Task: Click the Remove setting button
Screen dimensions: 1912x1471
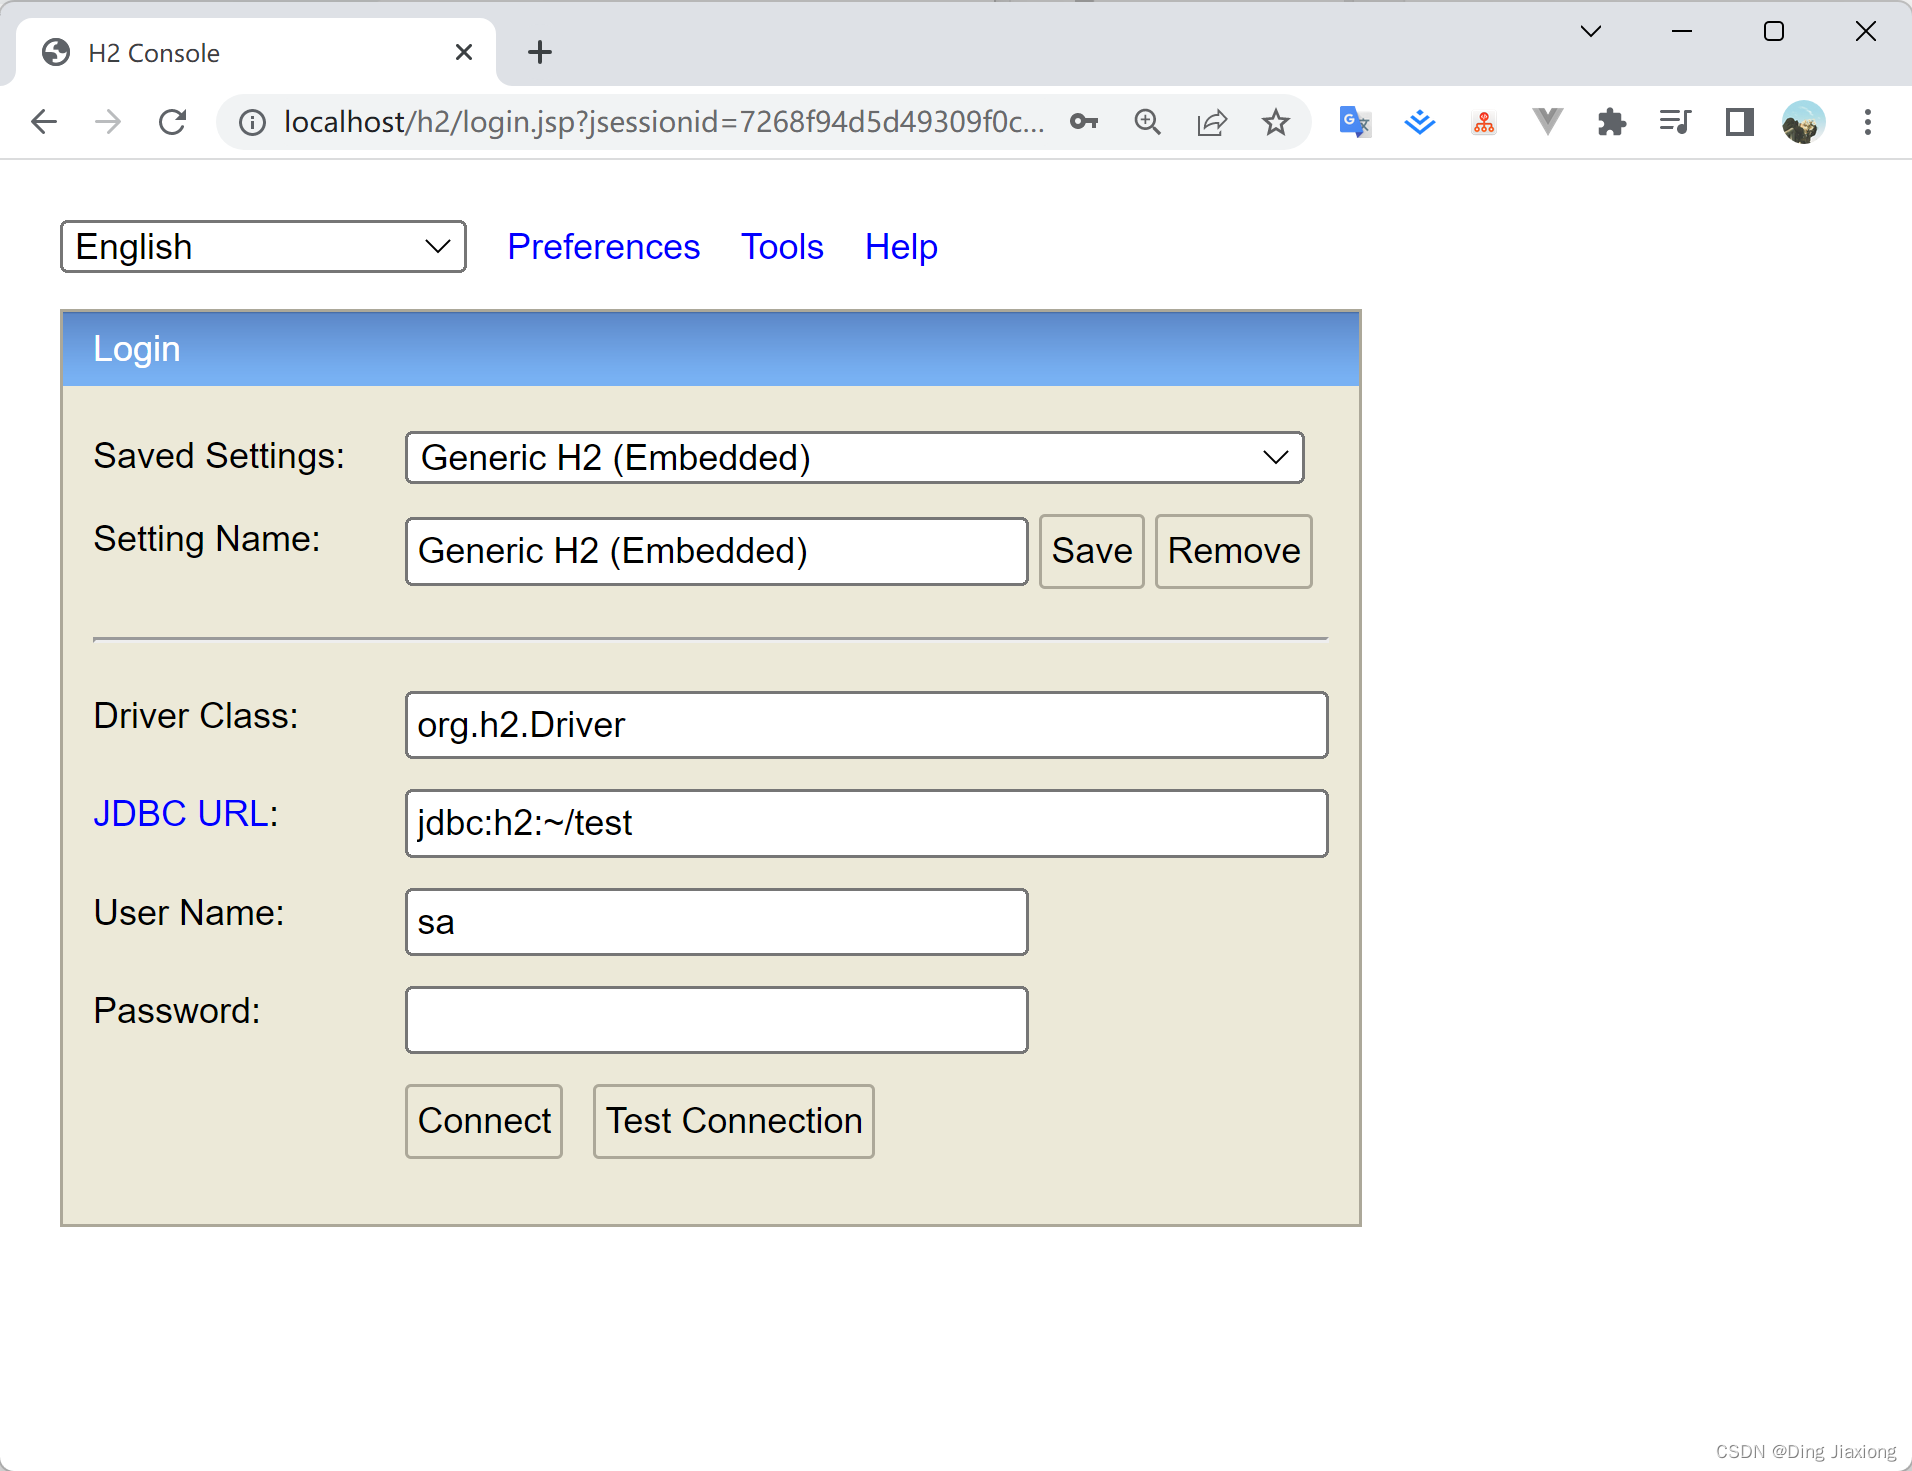Action: point(1233,551)
